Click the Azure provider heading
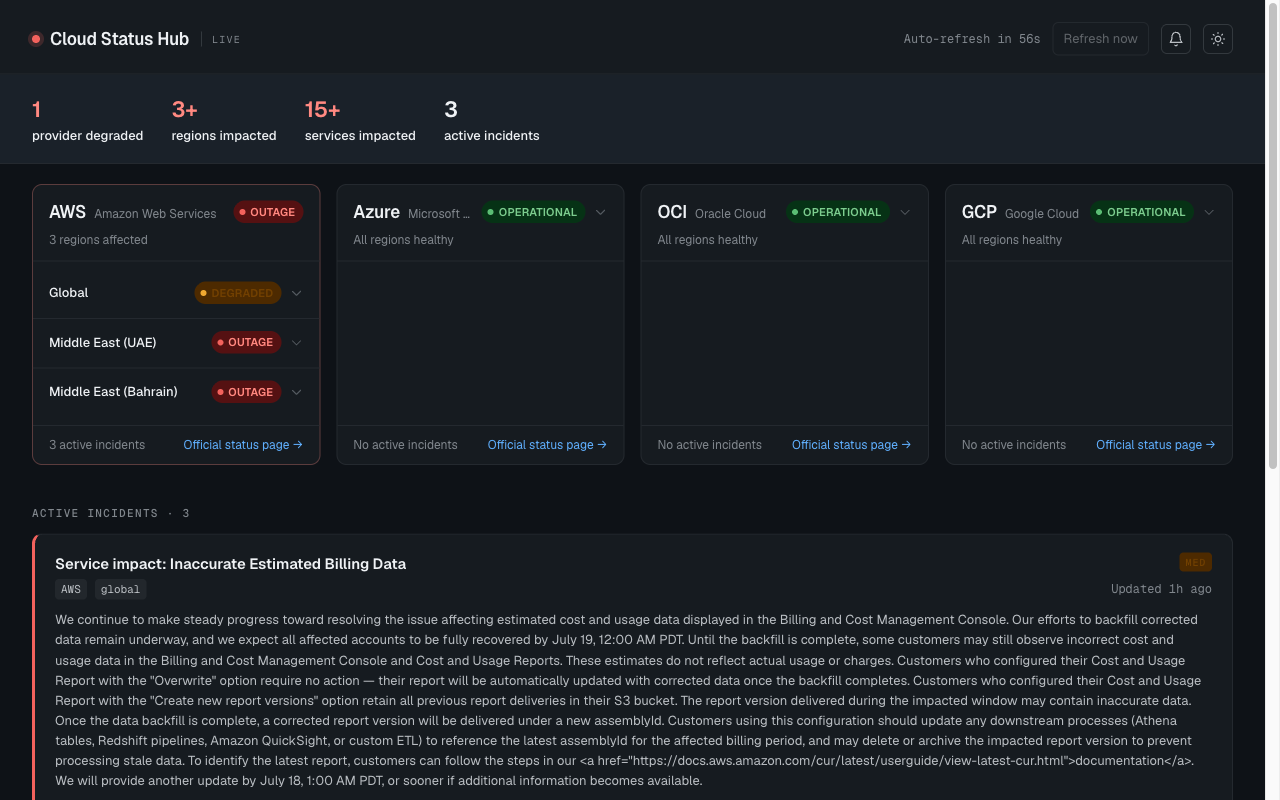 [x=376, y=212]
